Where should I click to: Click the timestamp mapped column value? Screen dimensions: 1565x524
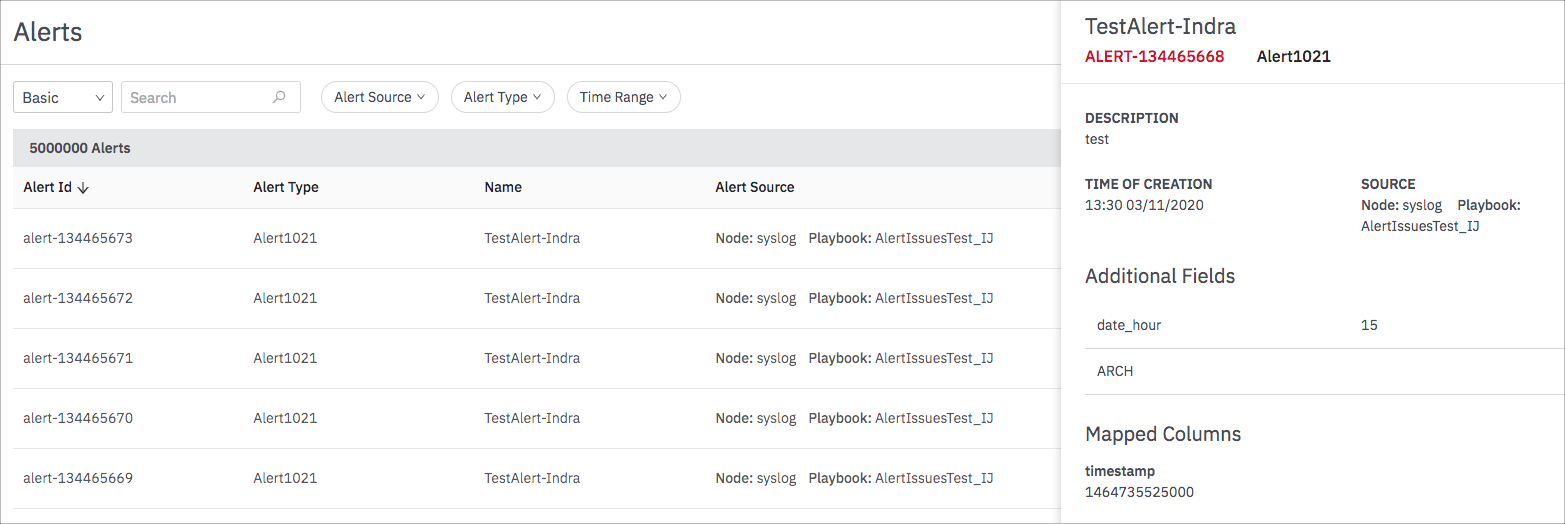pyautogui.click(x=1139, y=492)
